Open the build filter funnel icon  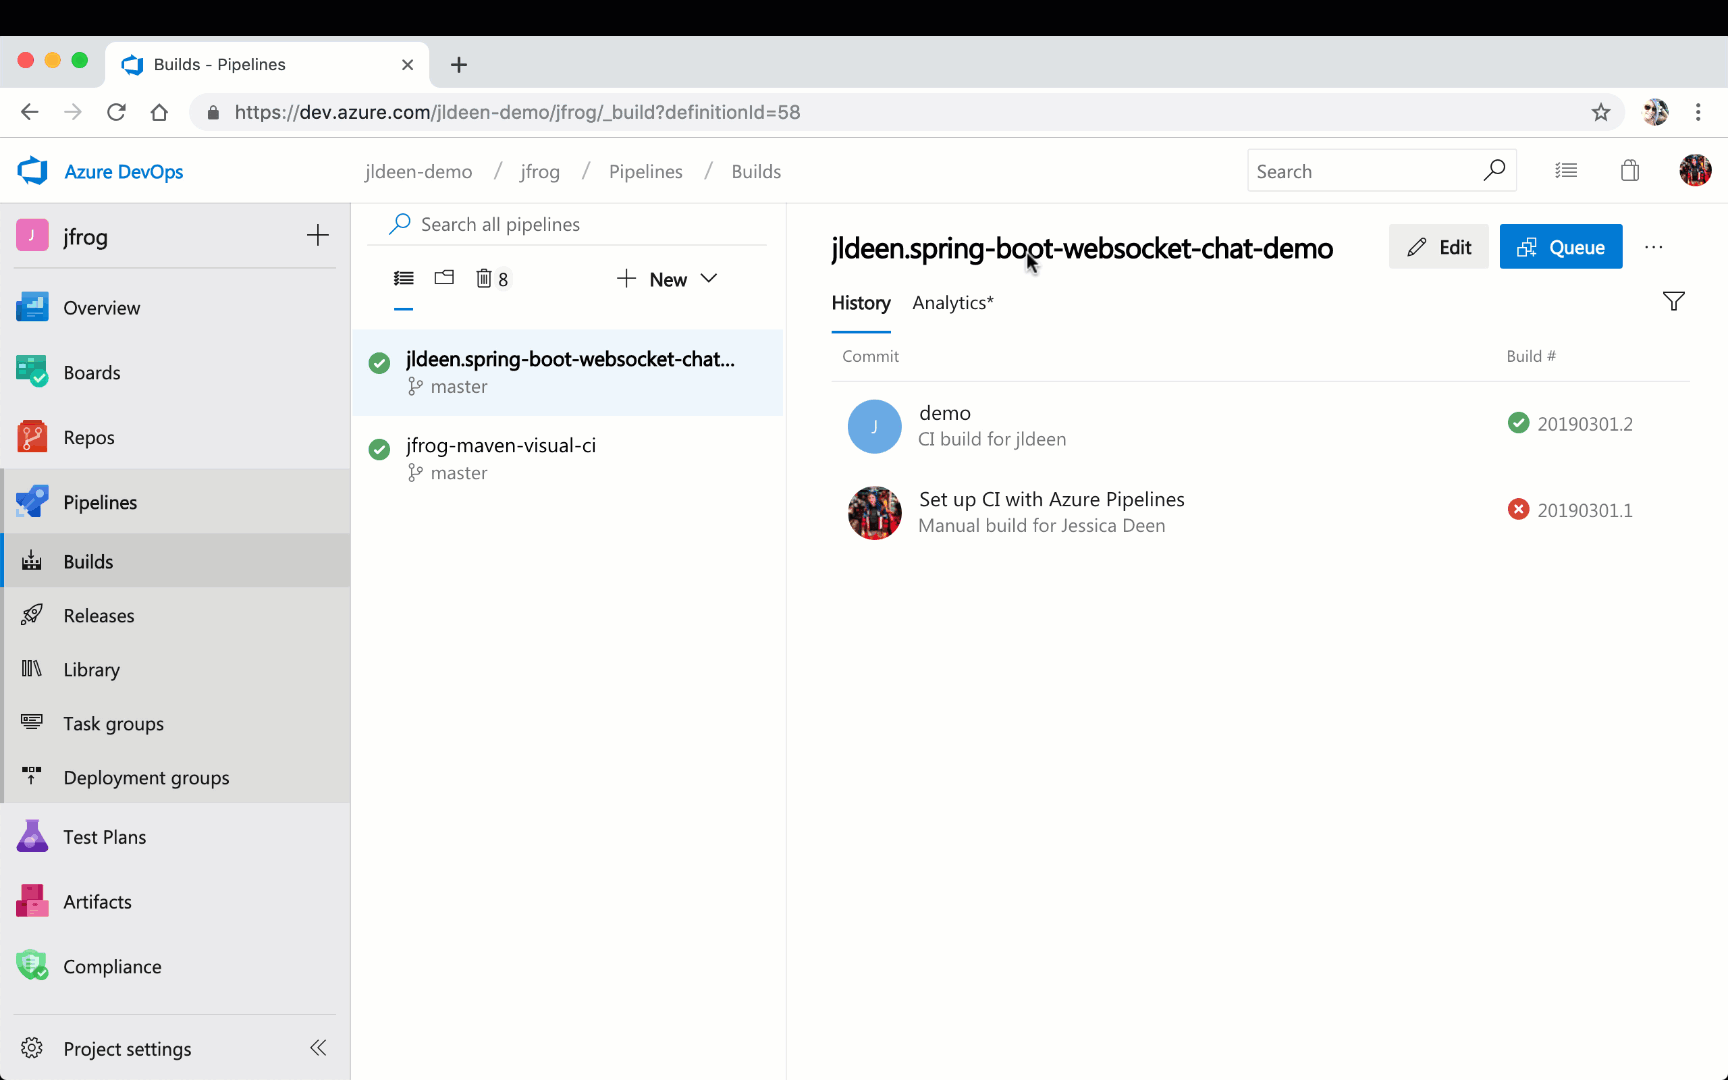[1673, 301]
